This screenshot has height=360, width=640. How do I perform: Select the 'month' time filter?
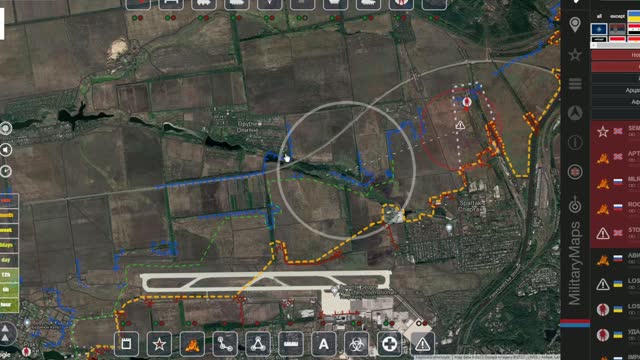8,215
